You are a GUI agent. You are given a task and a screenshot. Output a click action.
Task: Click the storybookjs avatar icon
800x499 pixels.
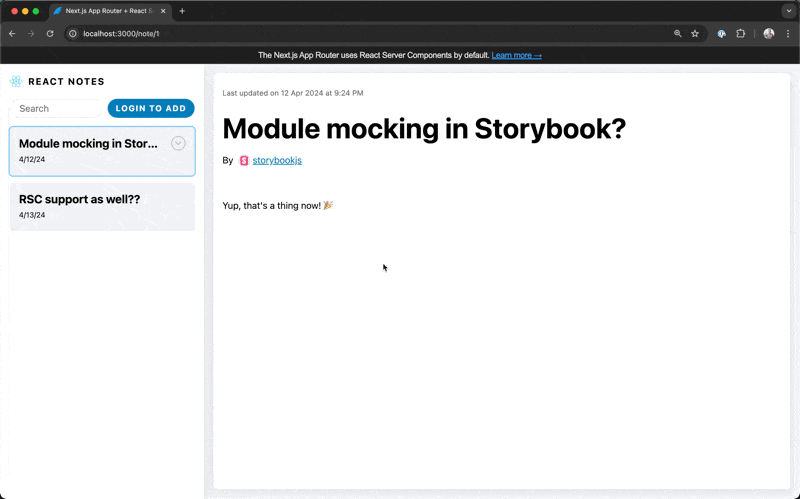coord(244,160)
